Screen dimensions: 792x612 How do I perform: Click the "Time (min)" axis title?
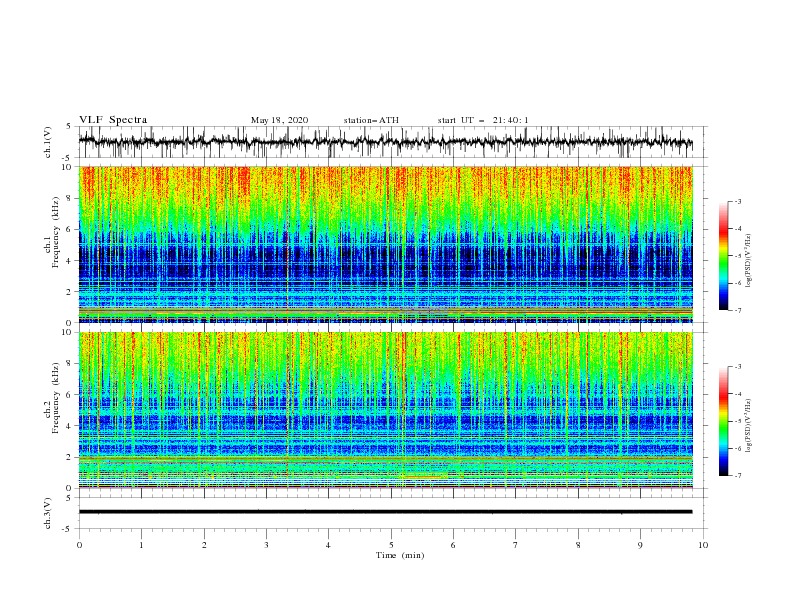click(x=400, y=555)
